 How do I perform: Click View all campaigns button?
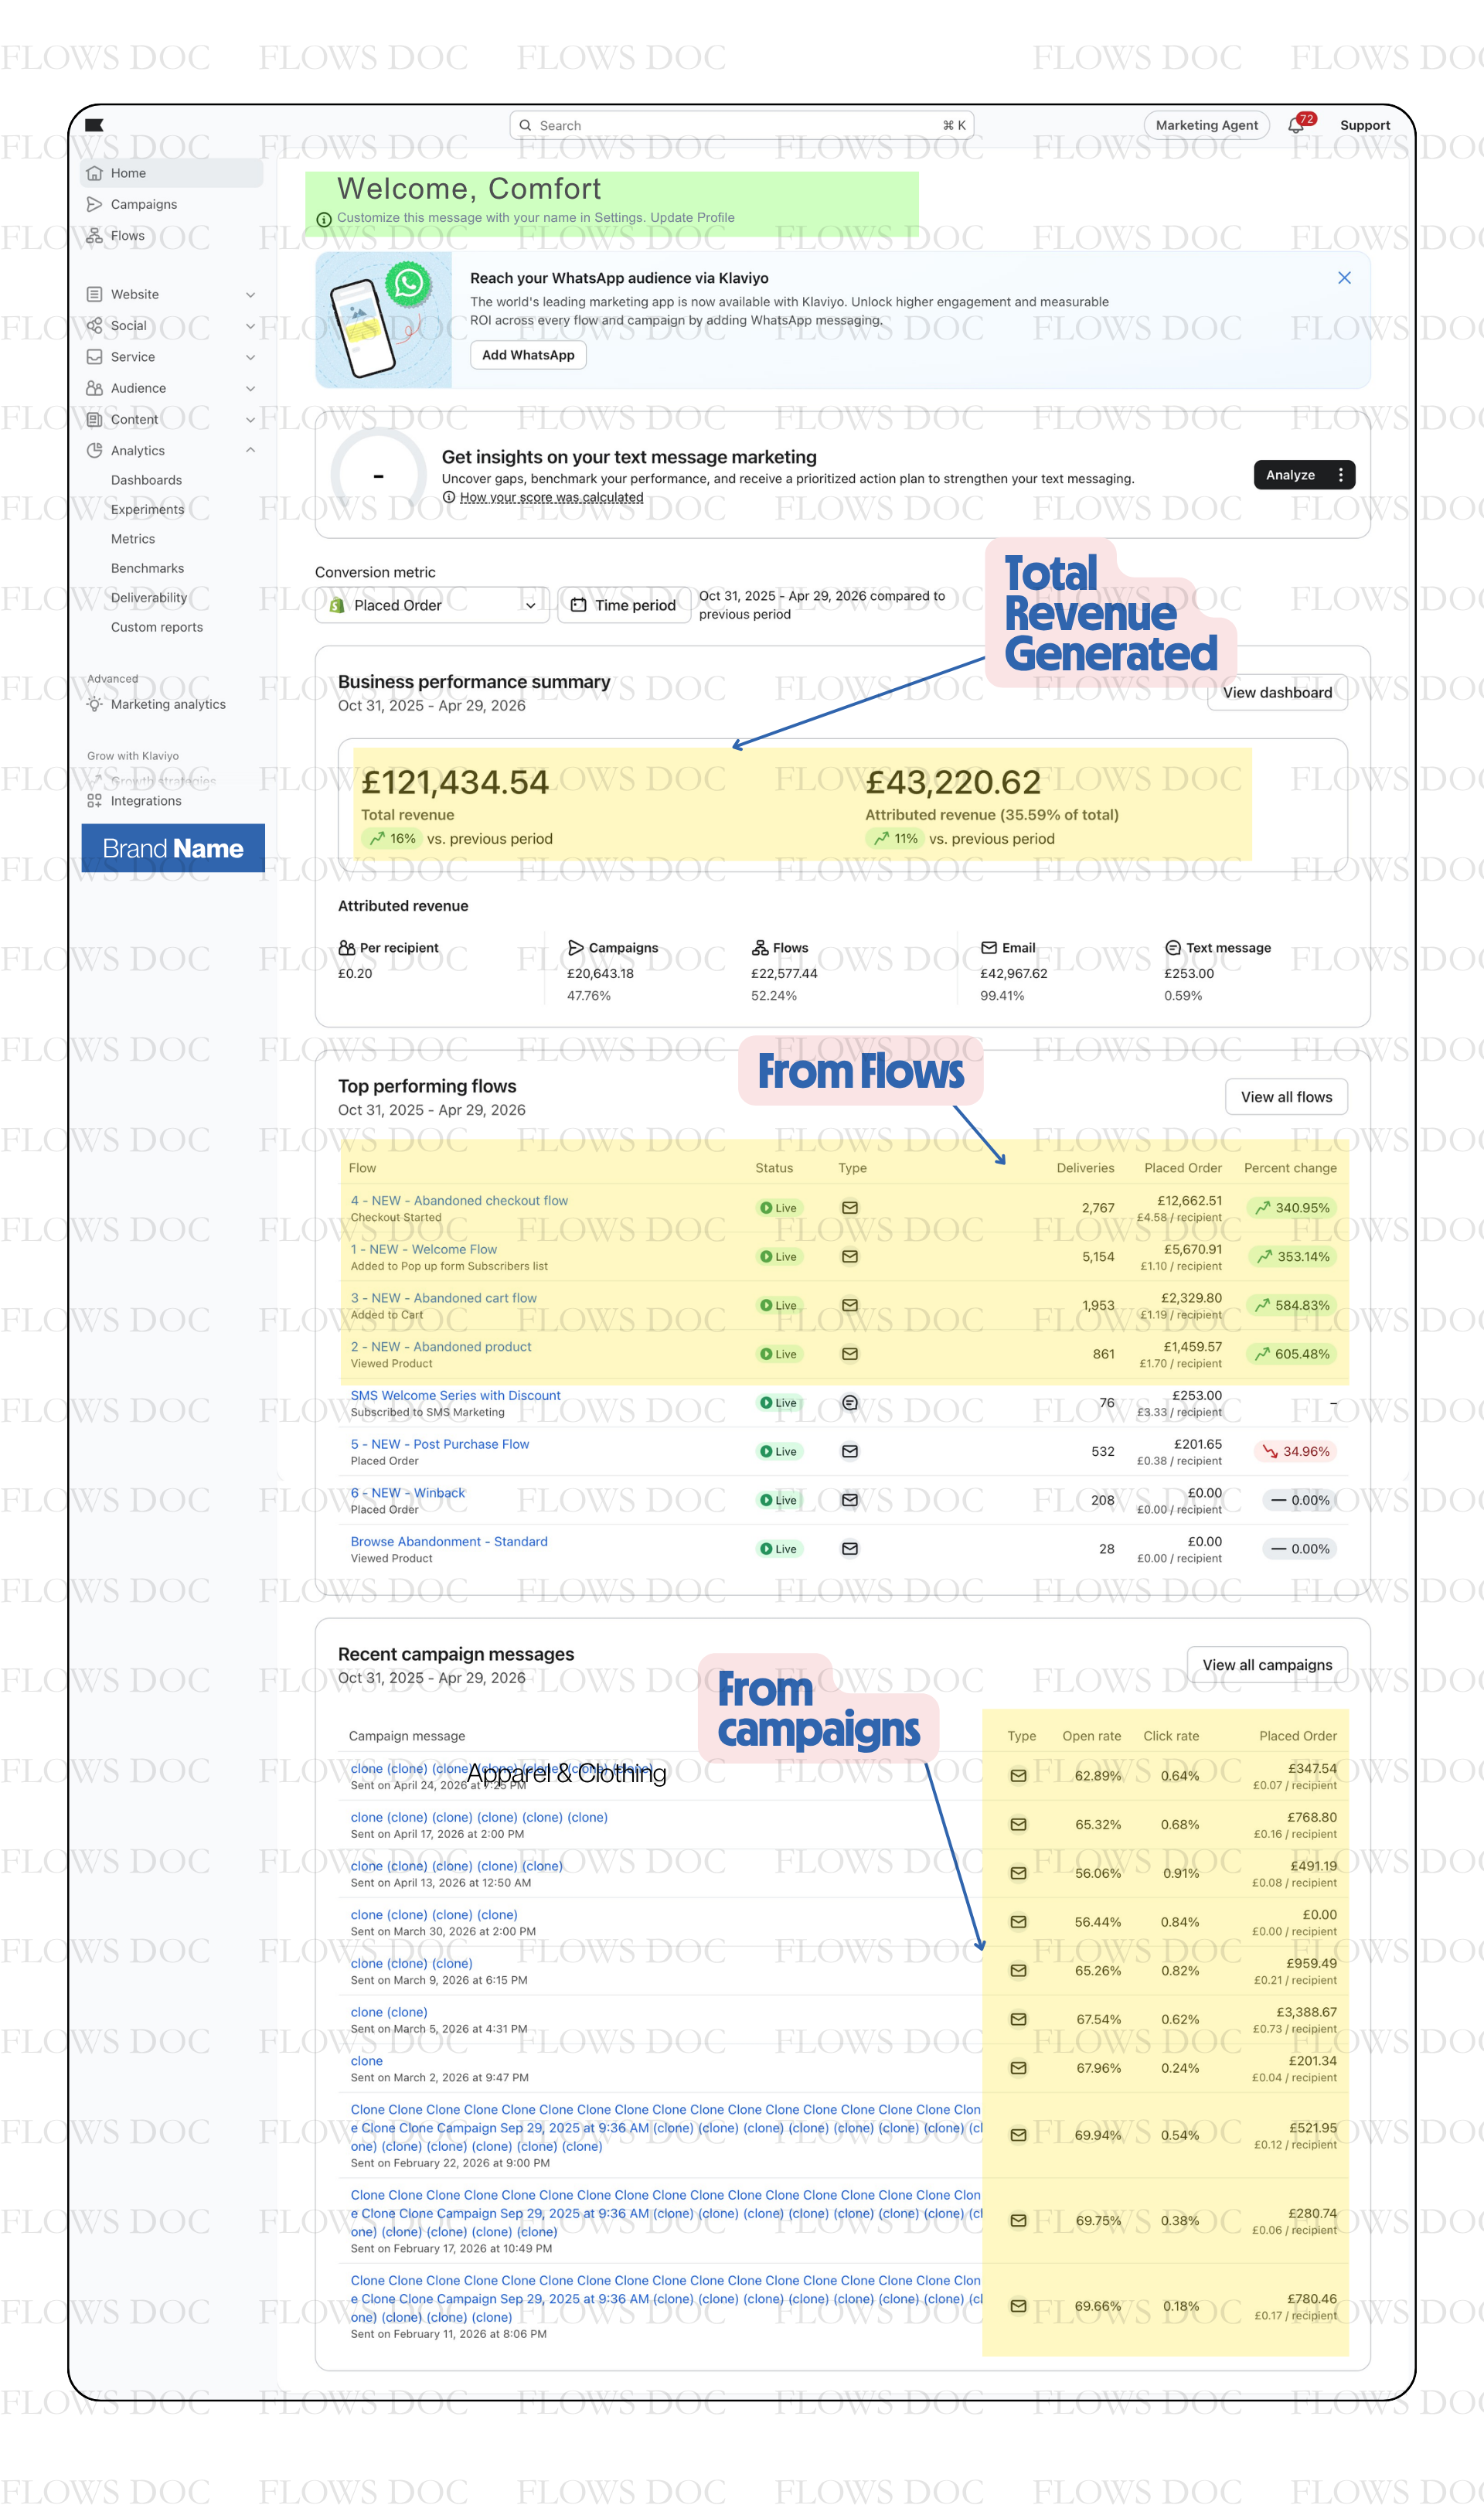pyautogui.click(x=1267, y=1665)
